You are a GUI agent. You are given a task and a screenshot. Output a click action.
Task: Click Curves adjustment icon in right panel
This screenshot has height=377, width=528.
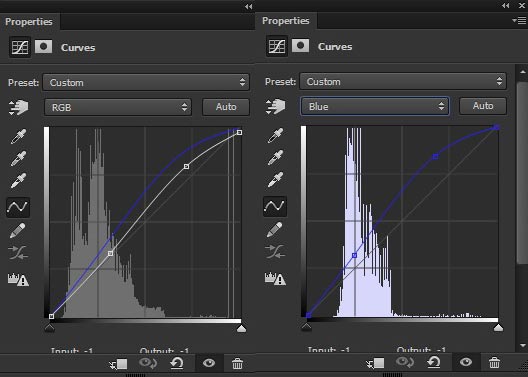coord(277,46)
